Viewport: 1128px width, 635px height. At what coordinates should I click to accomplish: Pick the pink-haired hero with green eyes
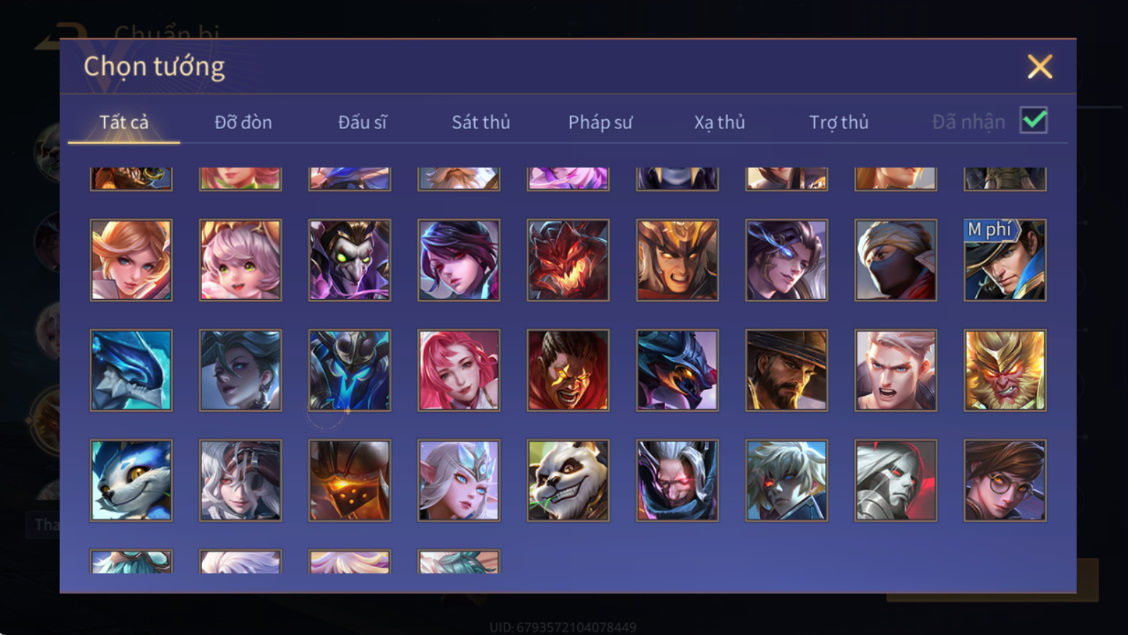(x=240, y=260)
